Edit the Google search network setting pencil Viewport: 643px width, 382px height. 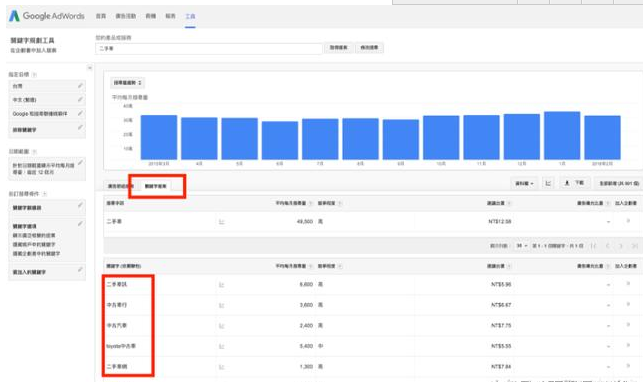(80, 113)
